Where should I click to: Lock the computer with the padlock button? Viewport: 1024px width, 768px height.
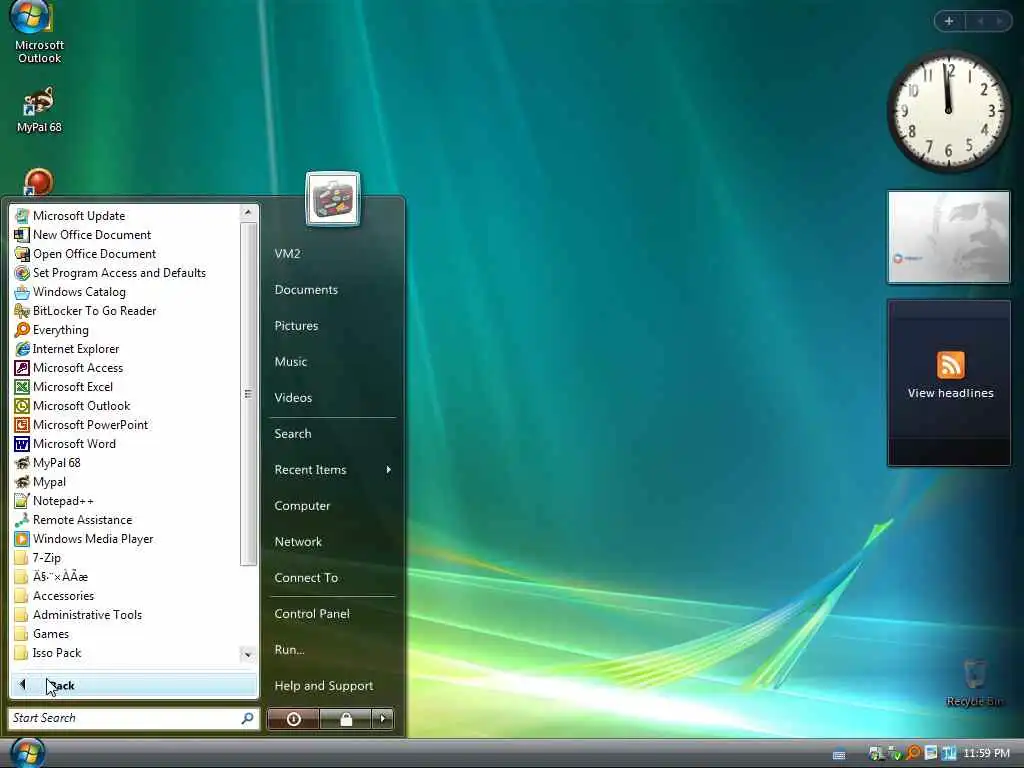coord(346,719)
